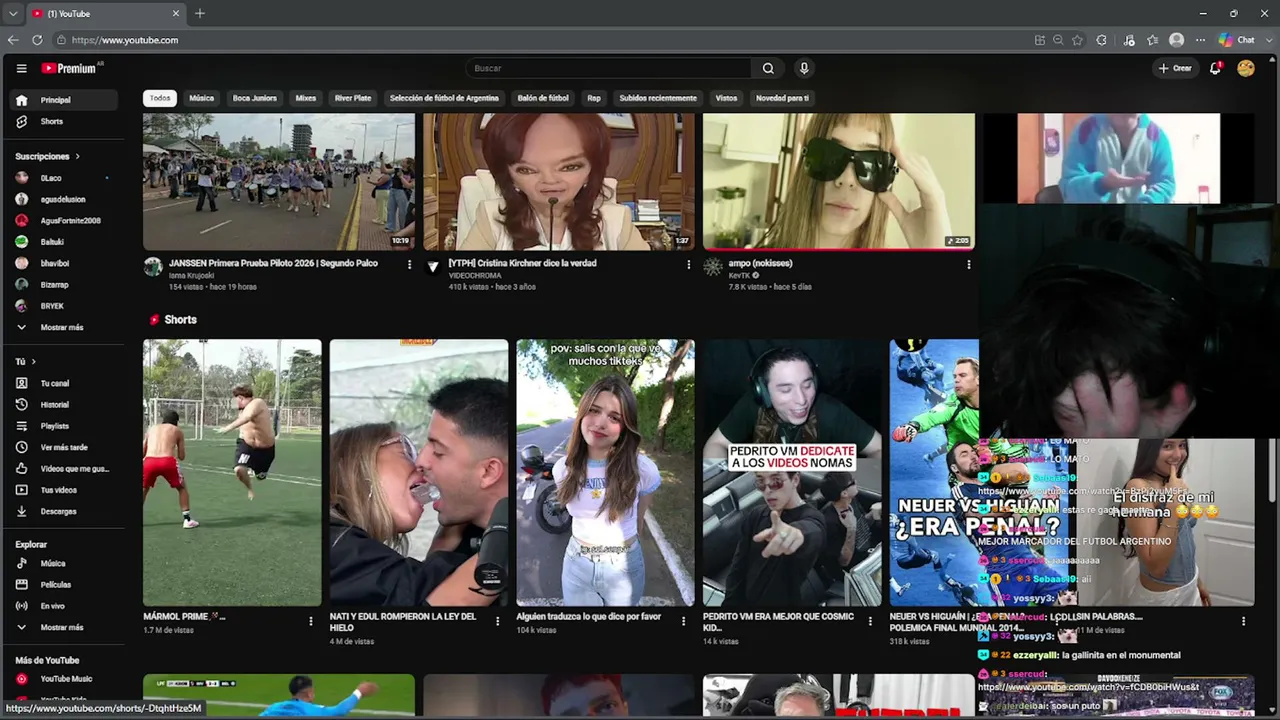Open Playlists in the sidebar
The image size is (1280, 720).
pyautogui.click(x=62, y=426)
